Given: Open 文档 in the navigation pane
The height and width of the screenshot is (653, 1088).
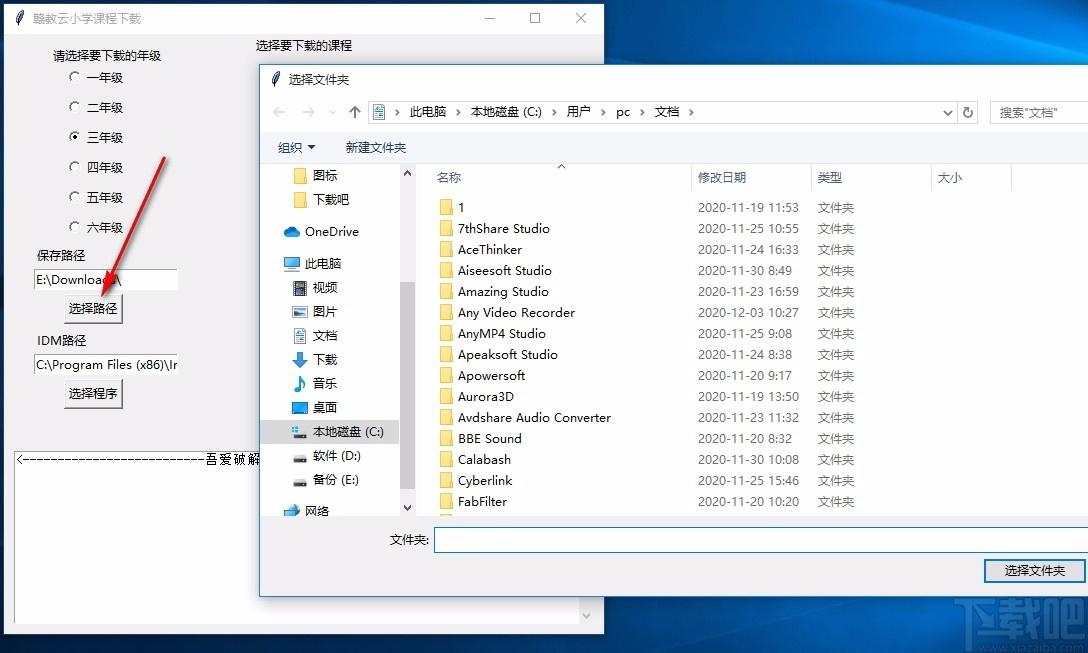Looking at the screenshot, I should (315, 336).
